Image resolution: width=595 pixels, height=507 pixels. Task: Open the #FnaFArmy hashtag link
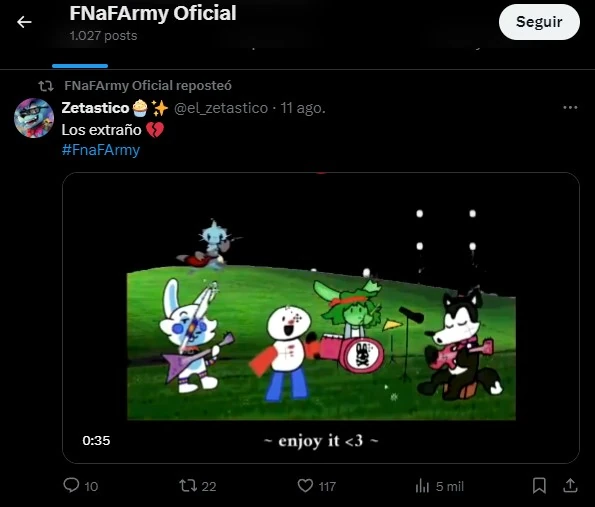click(x=101, y=150)
